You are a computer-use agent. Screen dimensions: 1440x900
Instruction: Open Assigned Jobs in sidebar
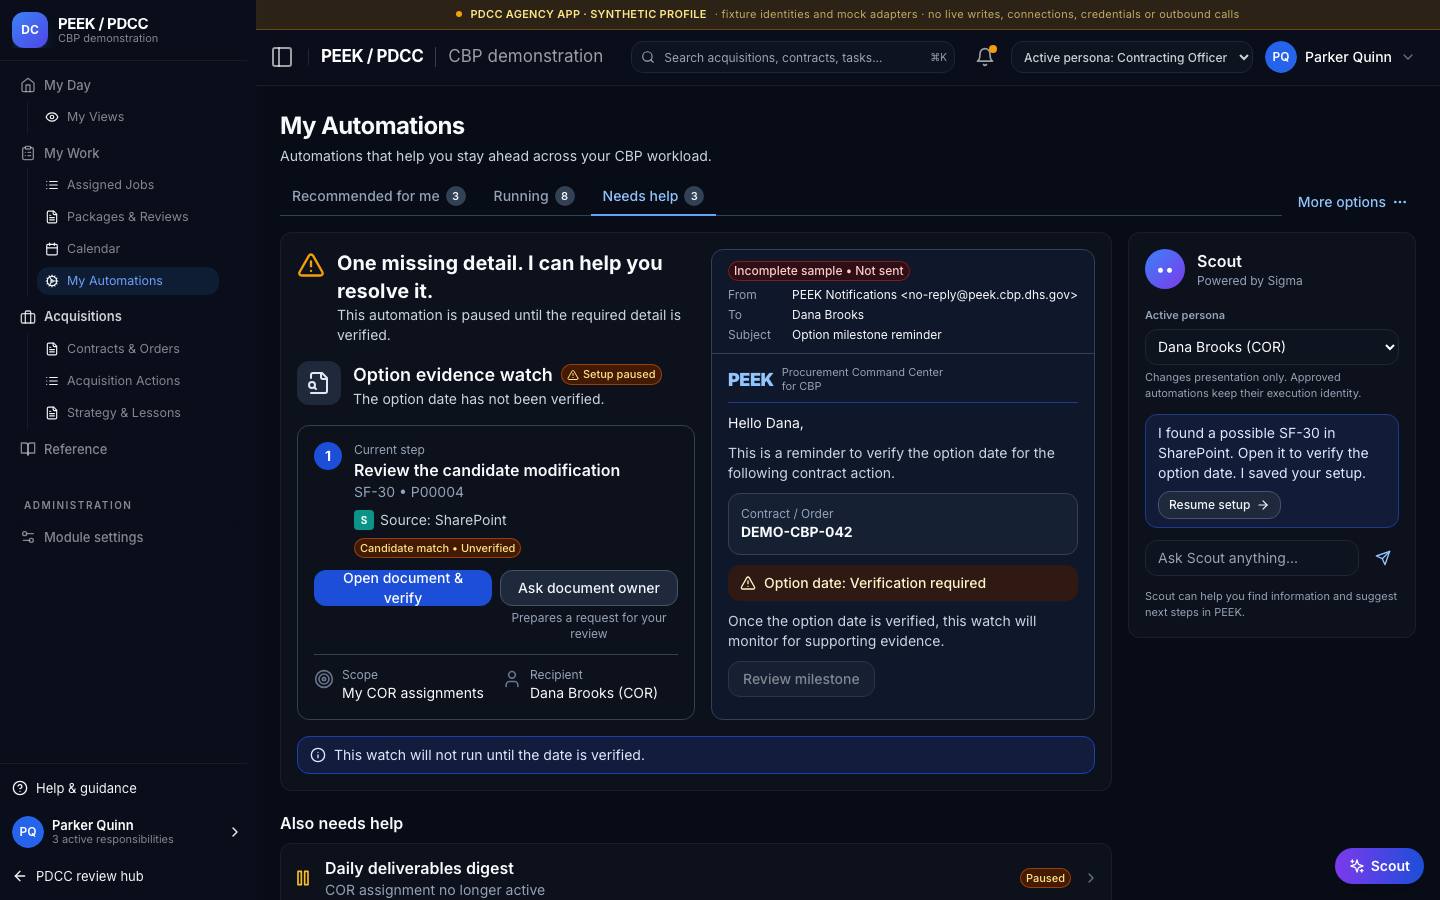(128, 185)
